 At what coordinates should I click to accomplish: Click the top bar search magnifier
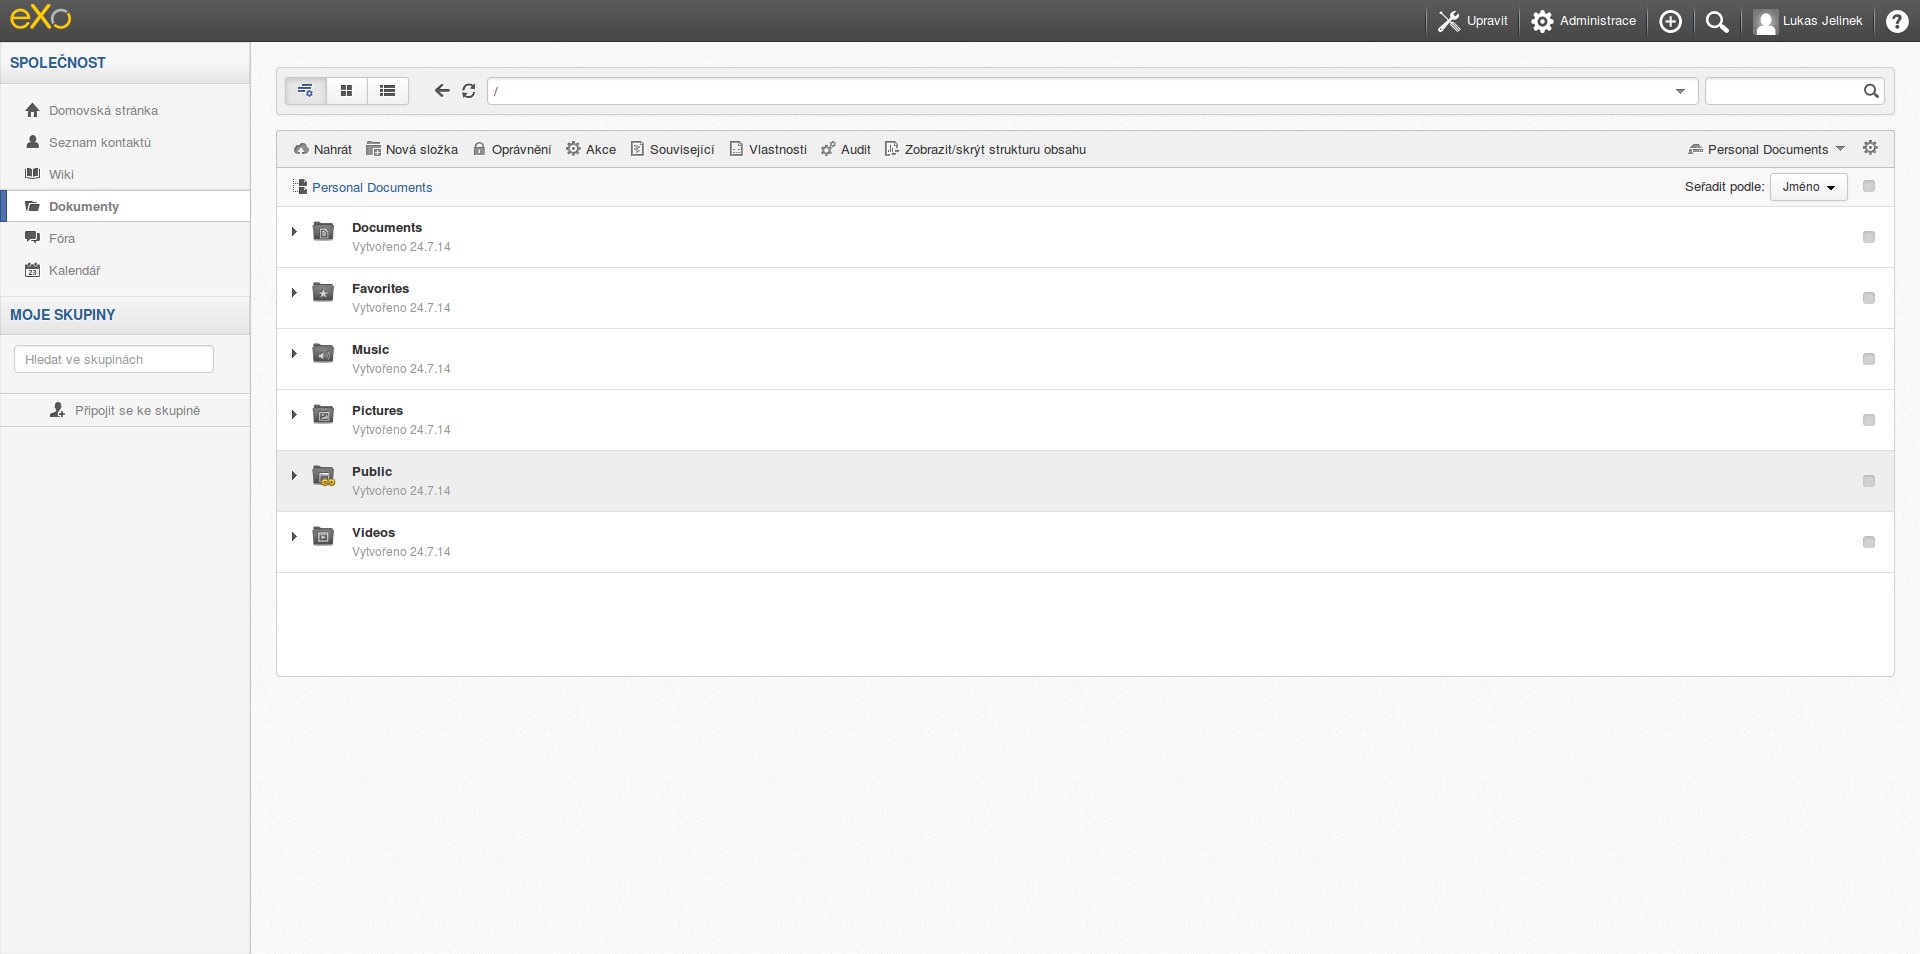(x=1716, y=21)
